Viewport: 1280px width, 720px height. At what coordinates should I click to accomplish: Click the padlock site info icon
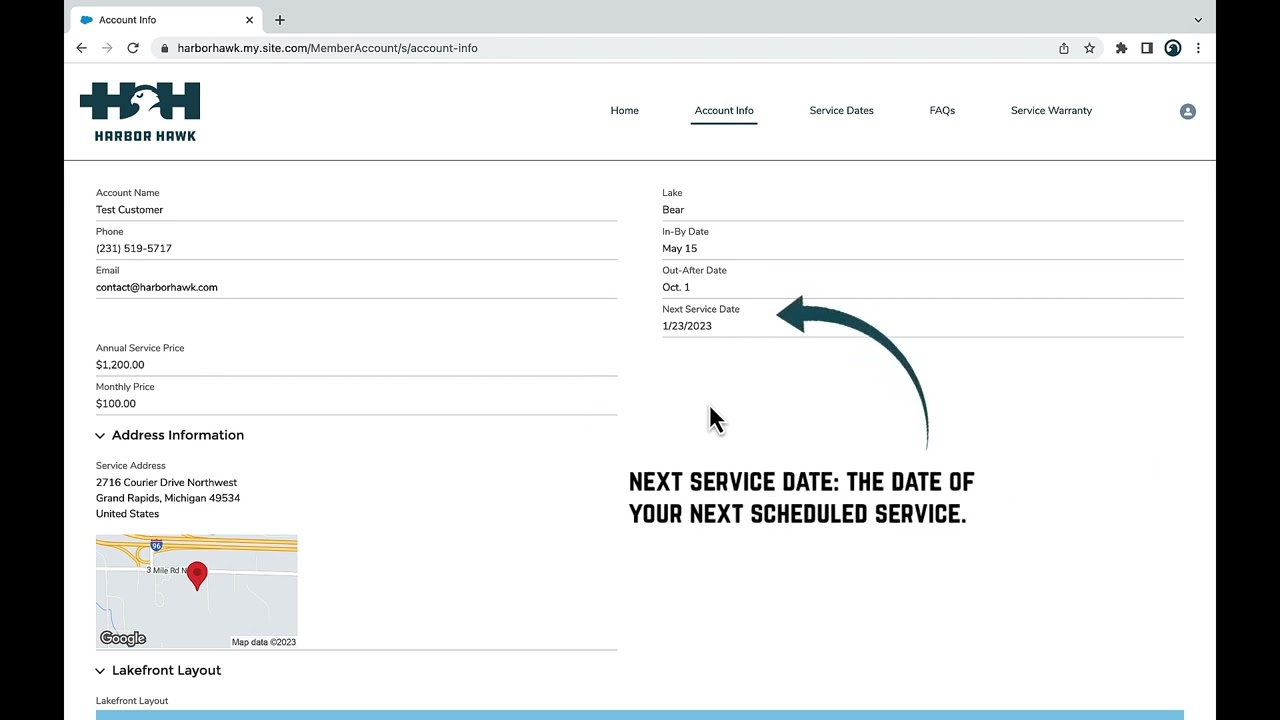[165, 48]
